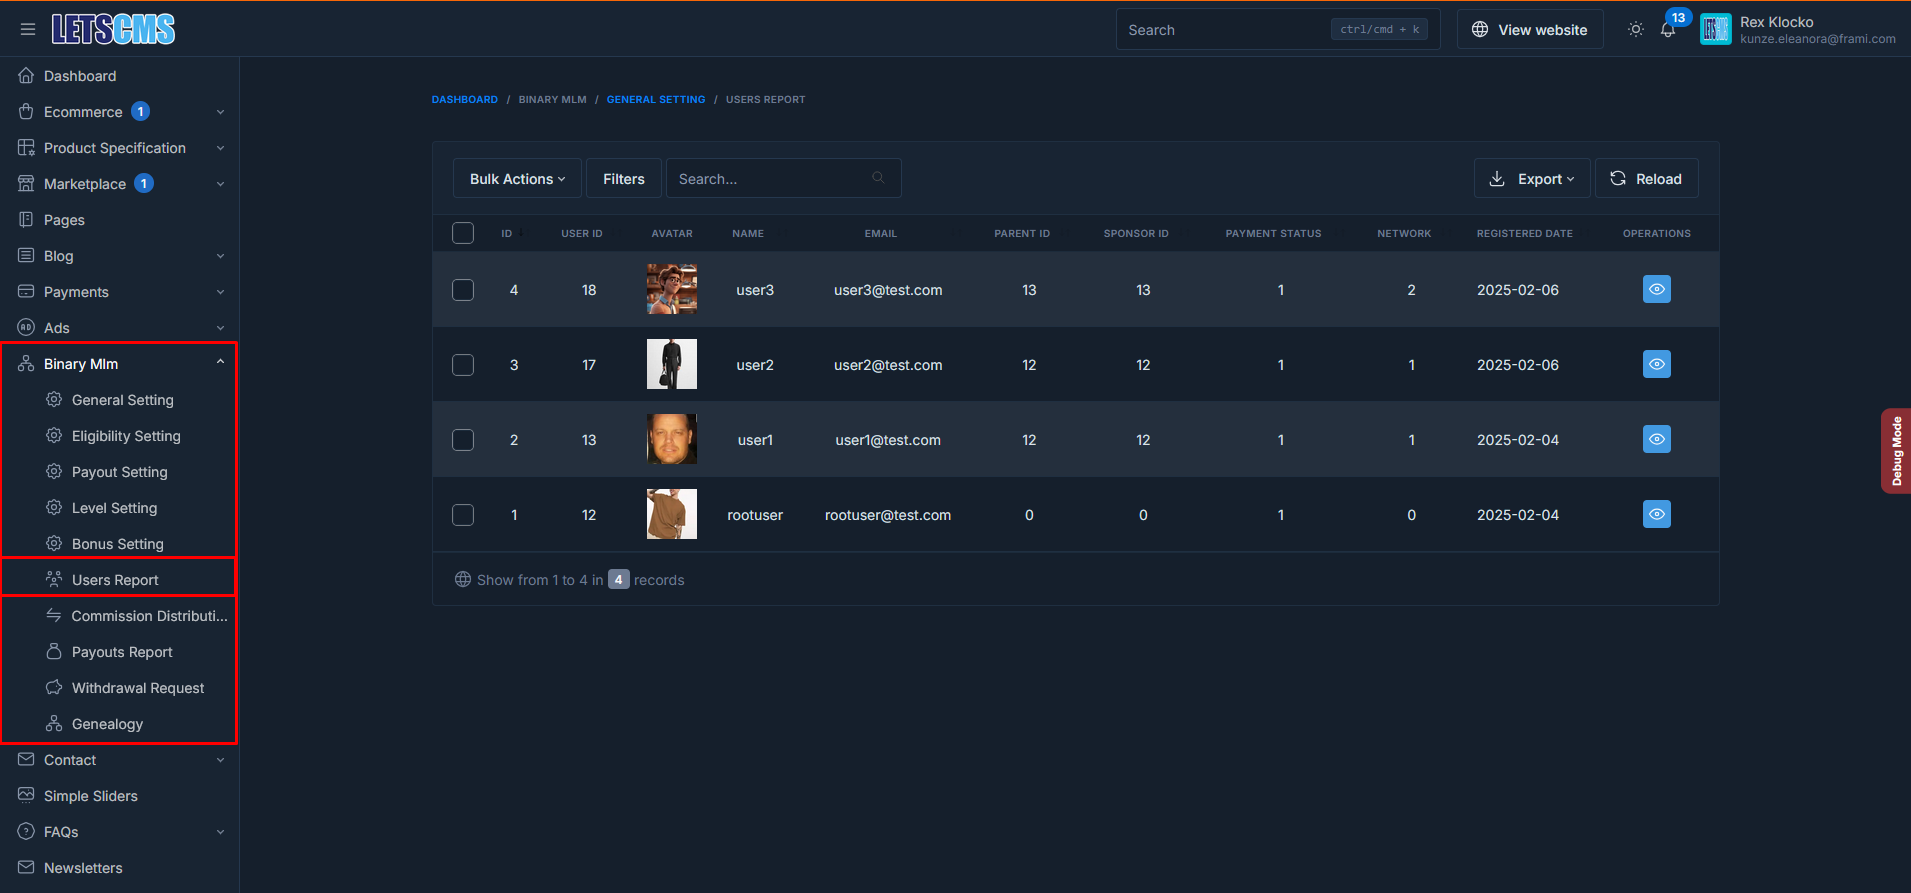Open the Debug Mode side tab

[1896, 451]
